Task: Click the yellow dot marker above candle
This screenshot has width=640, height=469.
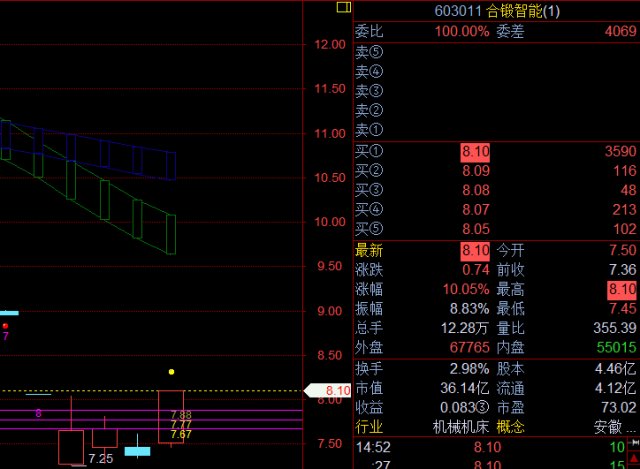Action: coord(171,371)
